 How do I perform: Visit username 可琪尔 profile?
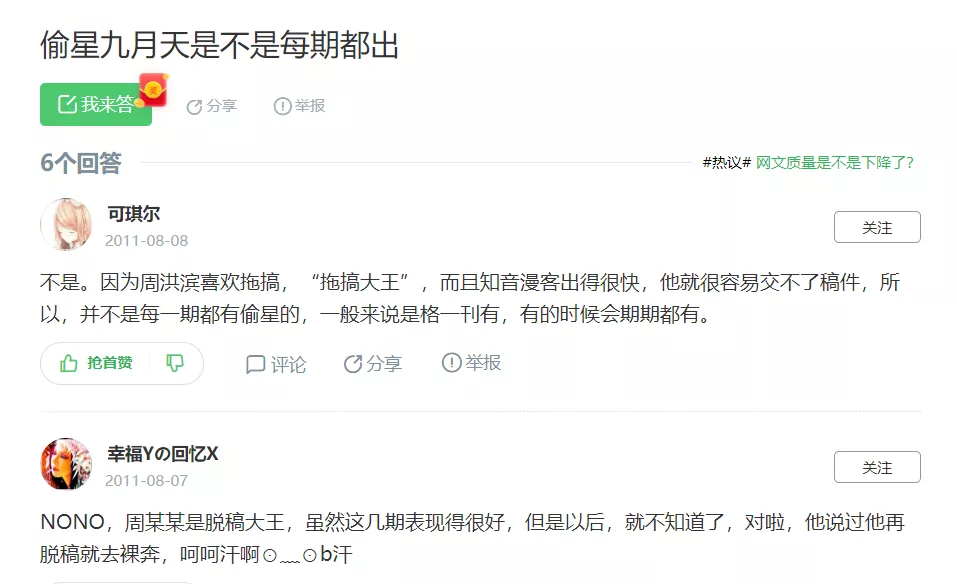coord(134,214)
